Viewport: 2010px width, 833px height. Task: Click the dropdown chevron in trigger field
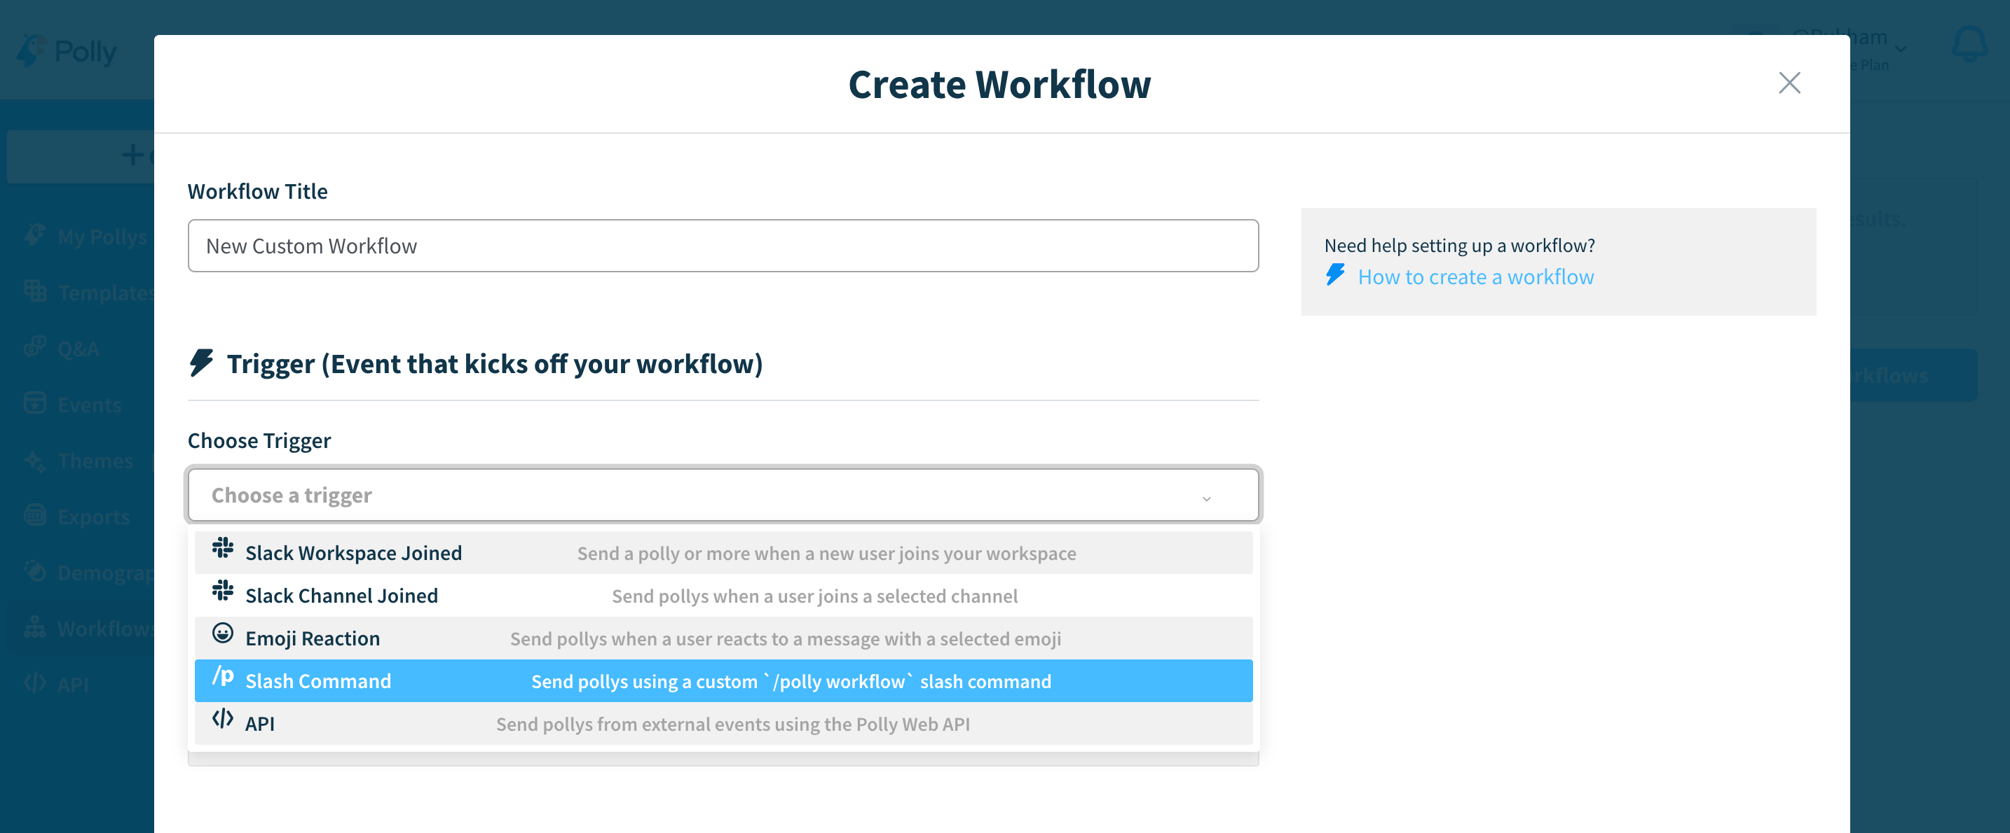1207,498
